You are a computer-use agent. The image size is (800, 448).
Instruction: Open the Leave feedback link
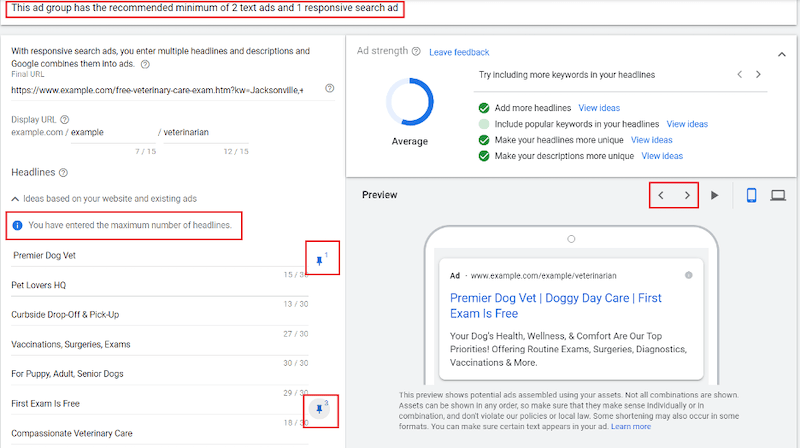coord(459,52)
